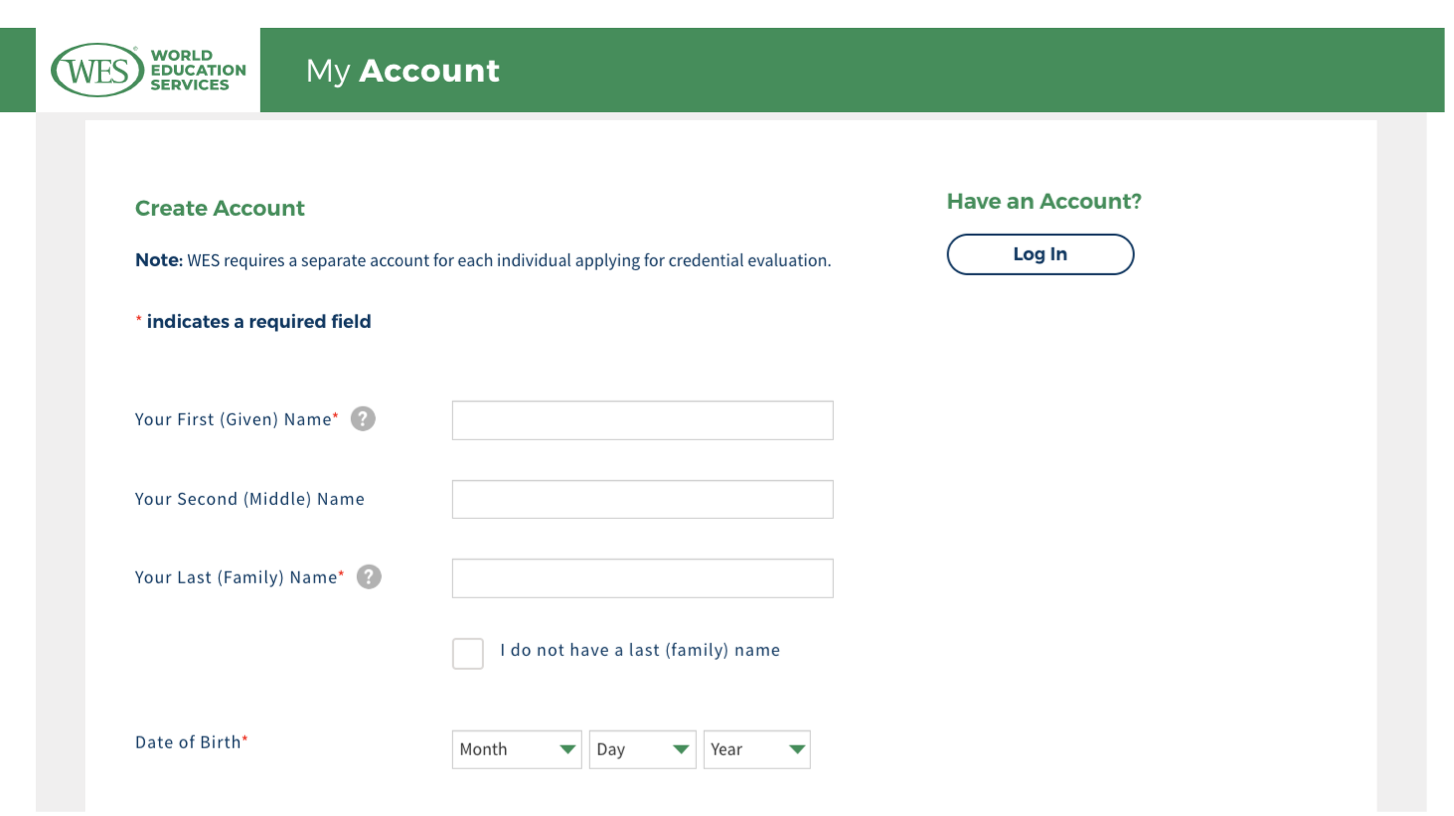Click the Date of Birth label
Viewport: 1454px width, 816px height.
(x=189, y=742)
